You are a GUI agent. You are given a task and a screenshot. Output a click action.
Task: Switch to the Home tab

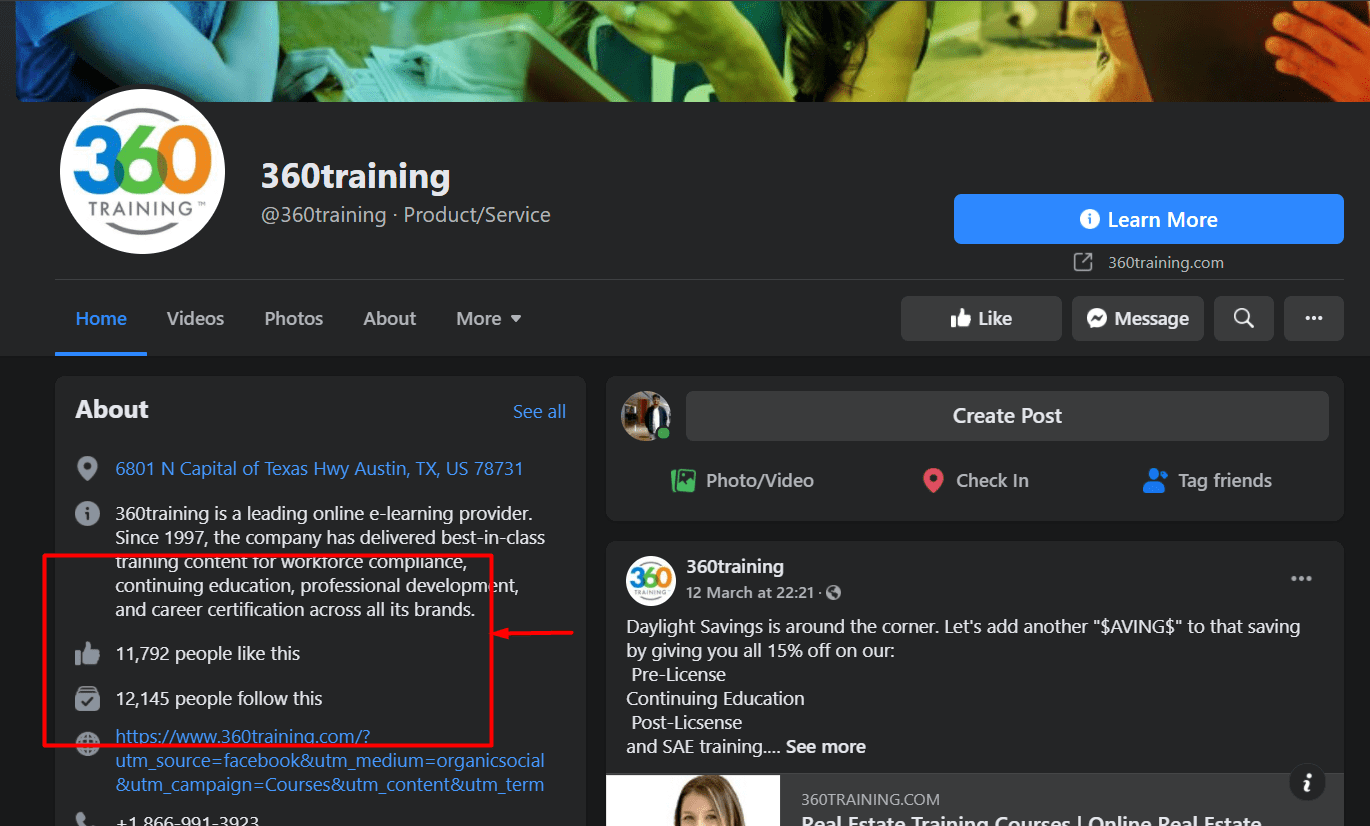101,319
